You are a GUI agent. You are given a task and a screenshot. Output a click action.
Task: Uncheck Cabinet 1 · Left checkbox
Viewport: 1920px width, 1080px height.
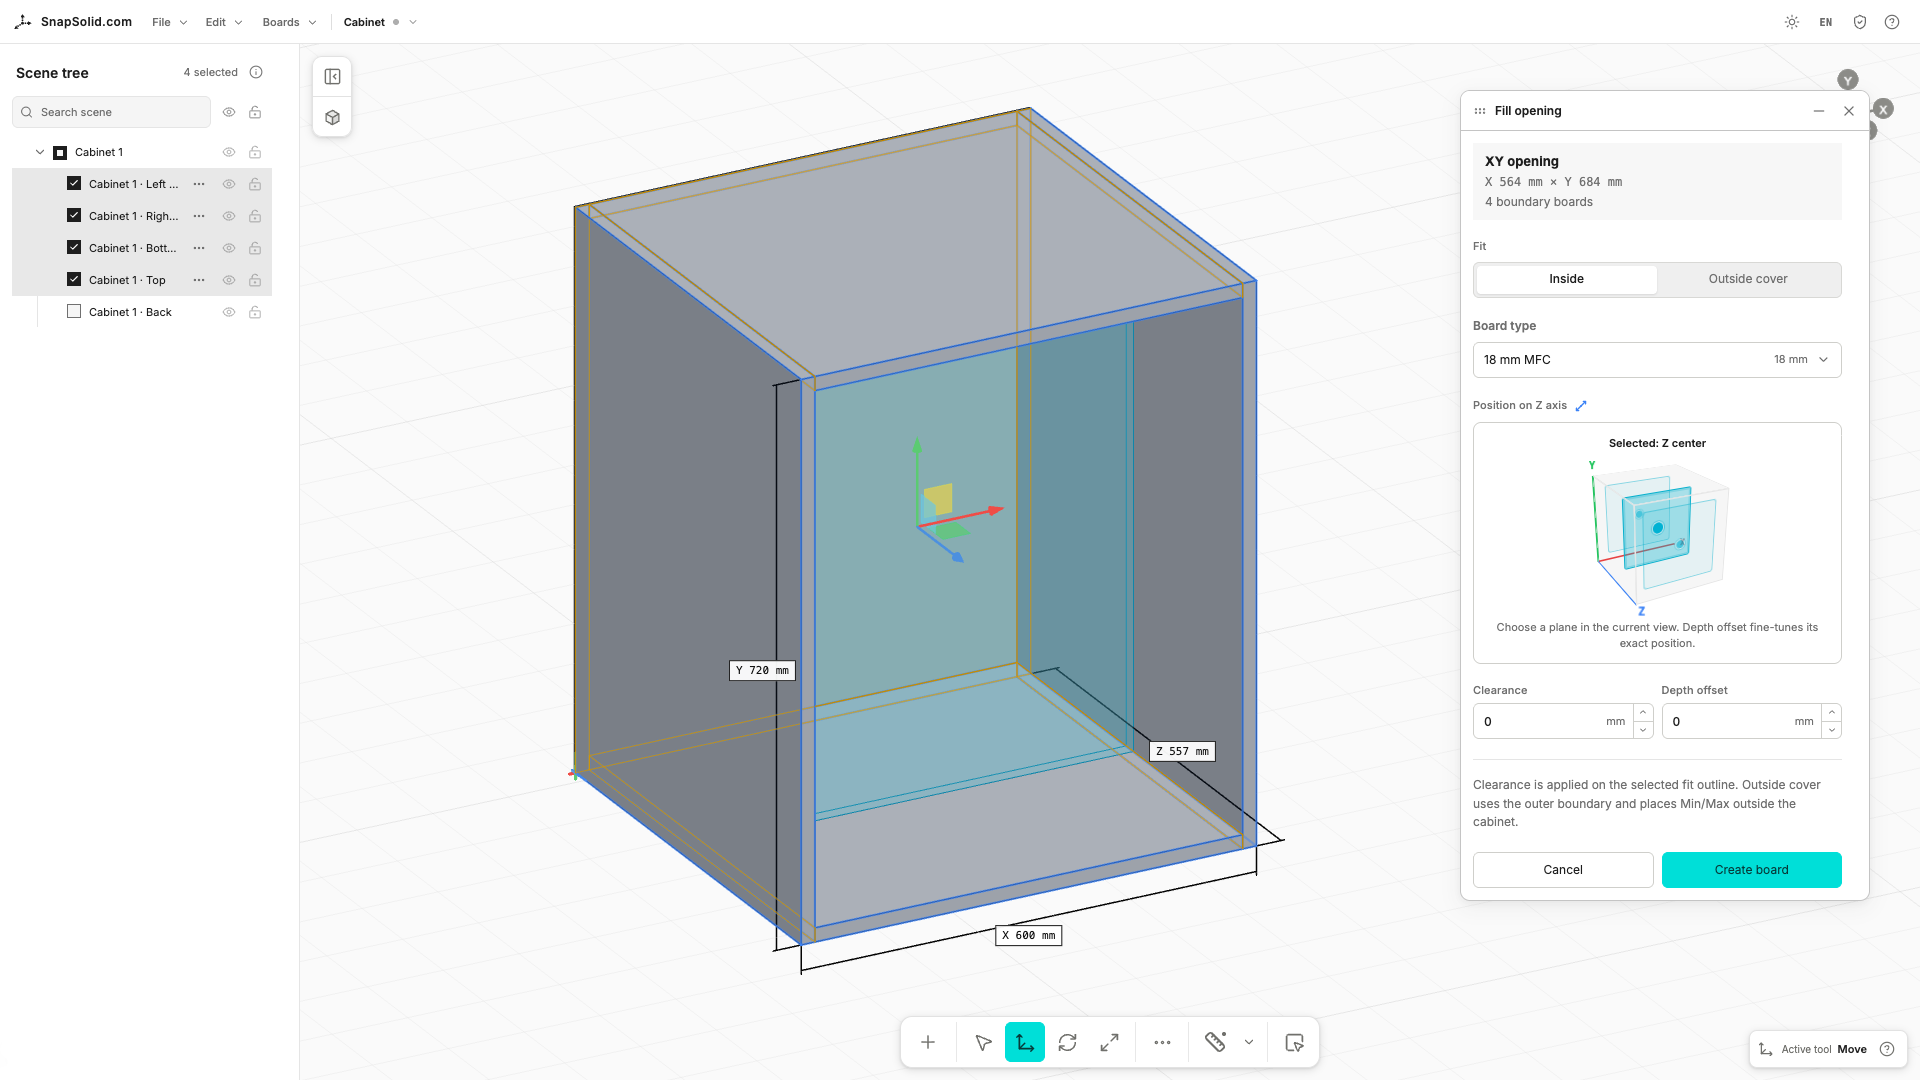tap(74, 183)
